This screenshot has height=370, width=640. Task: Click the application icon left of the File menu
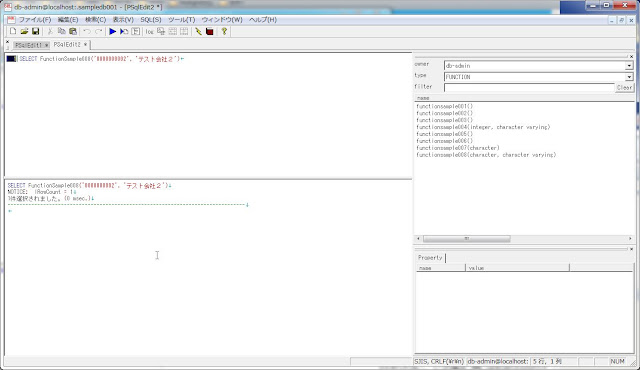click(x=11, y=20)
